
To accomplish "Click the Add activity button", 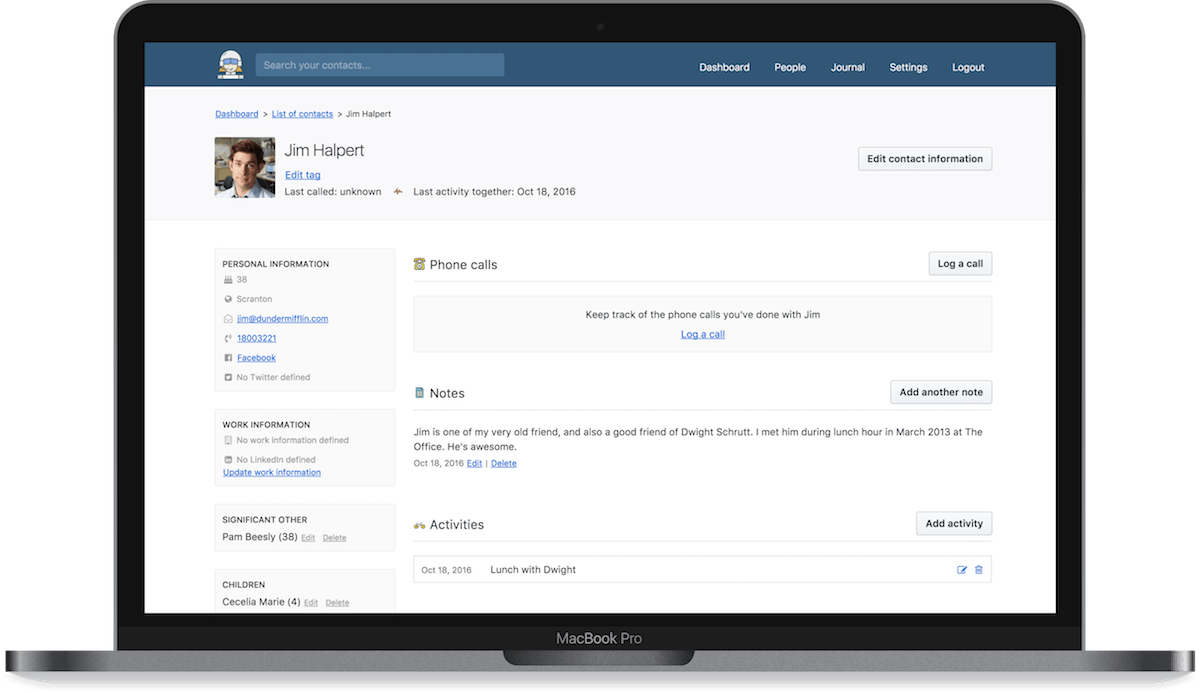I will 954,523.
